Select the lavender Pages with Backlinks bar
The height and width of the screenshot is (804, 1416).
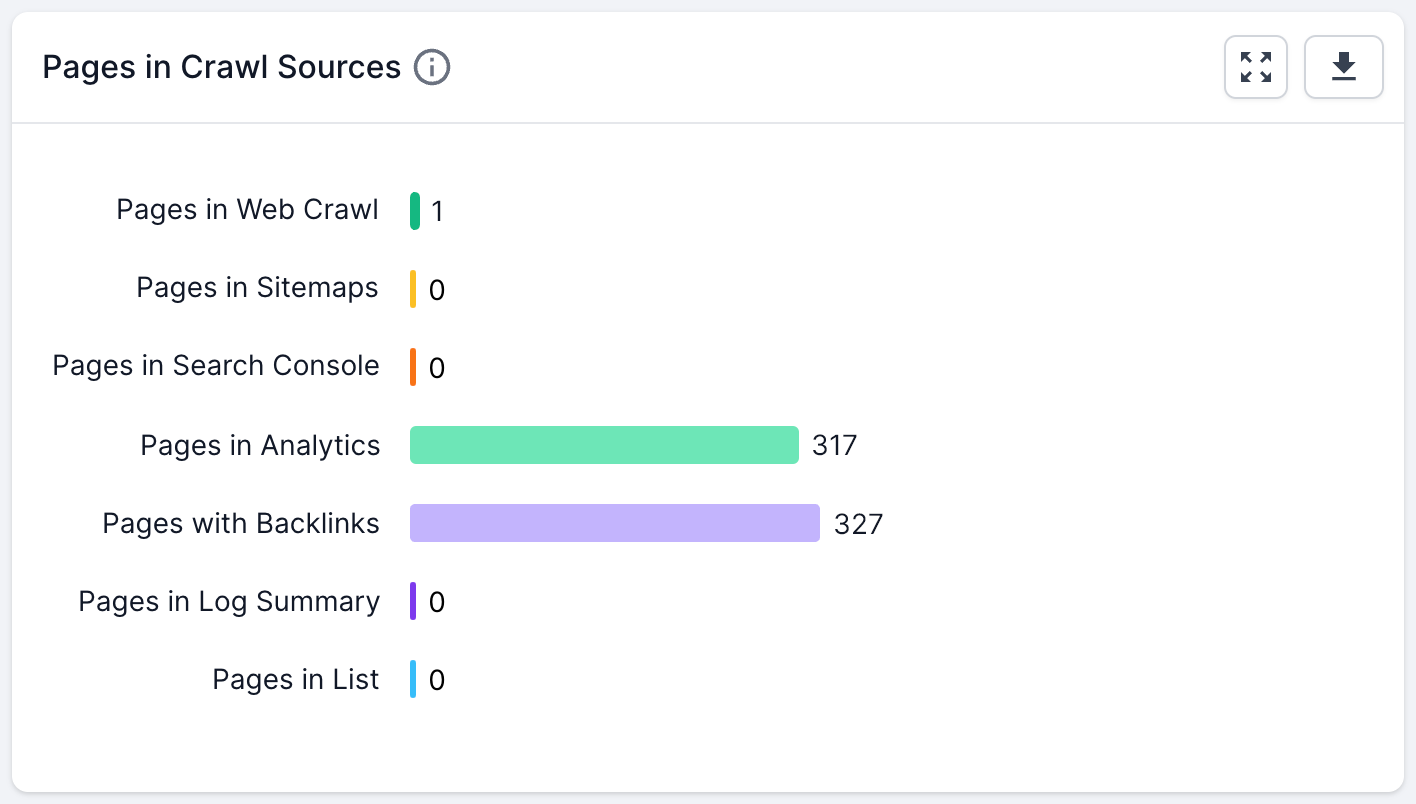tap(614, 523)
